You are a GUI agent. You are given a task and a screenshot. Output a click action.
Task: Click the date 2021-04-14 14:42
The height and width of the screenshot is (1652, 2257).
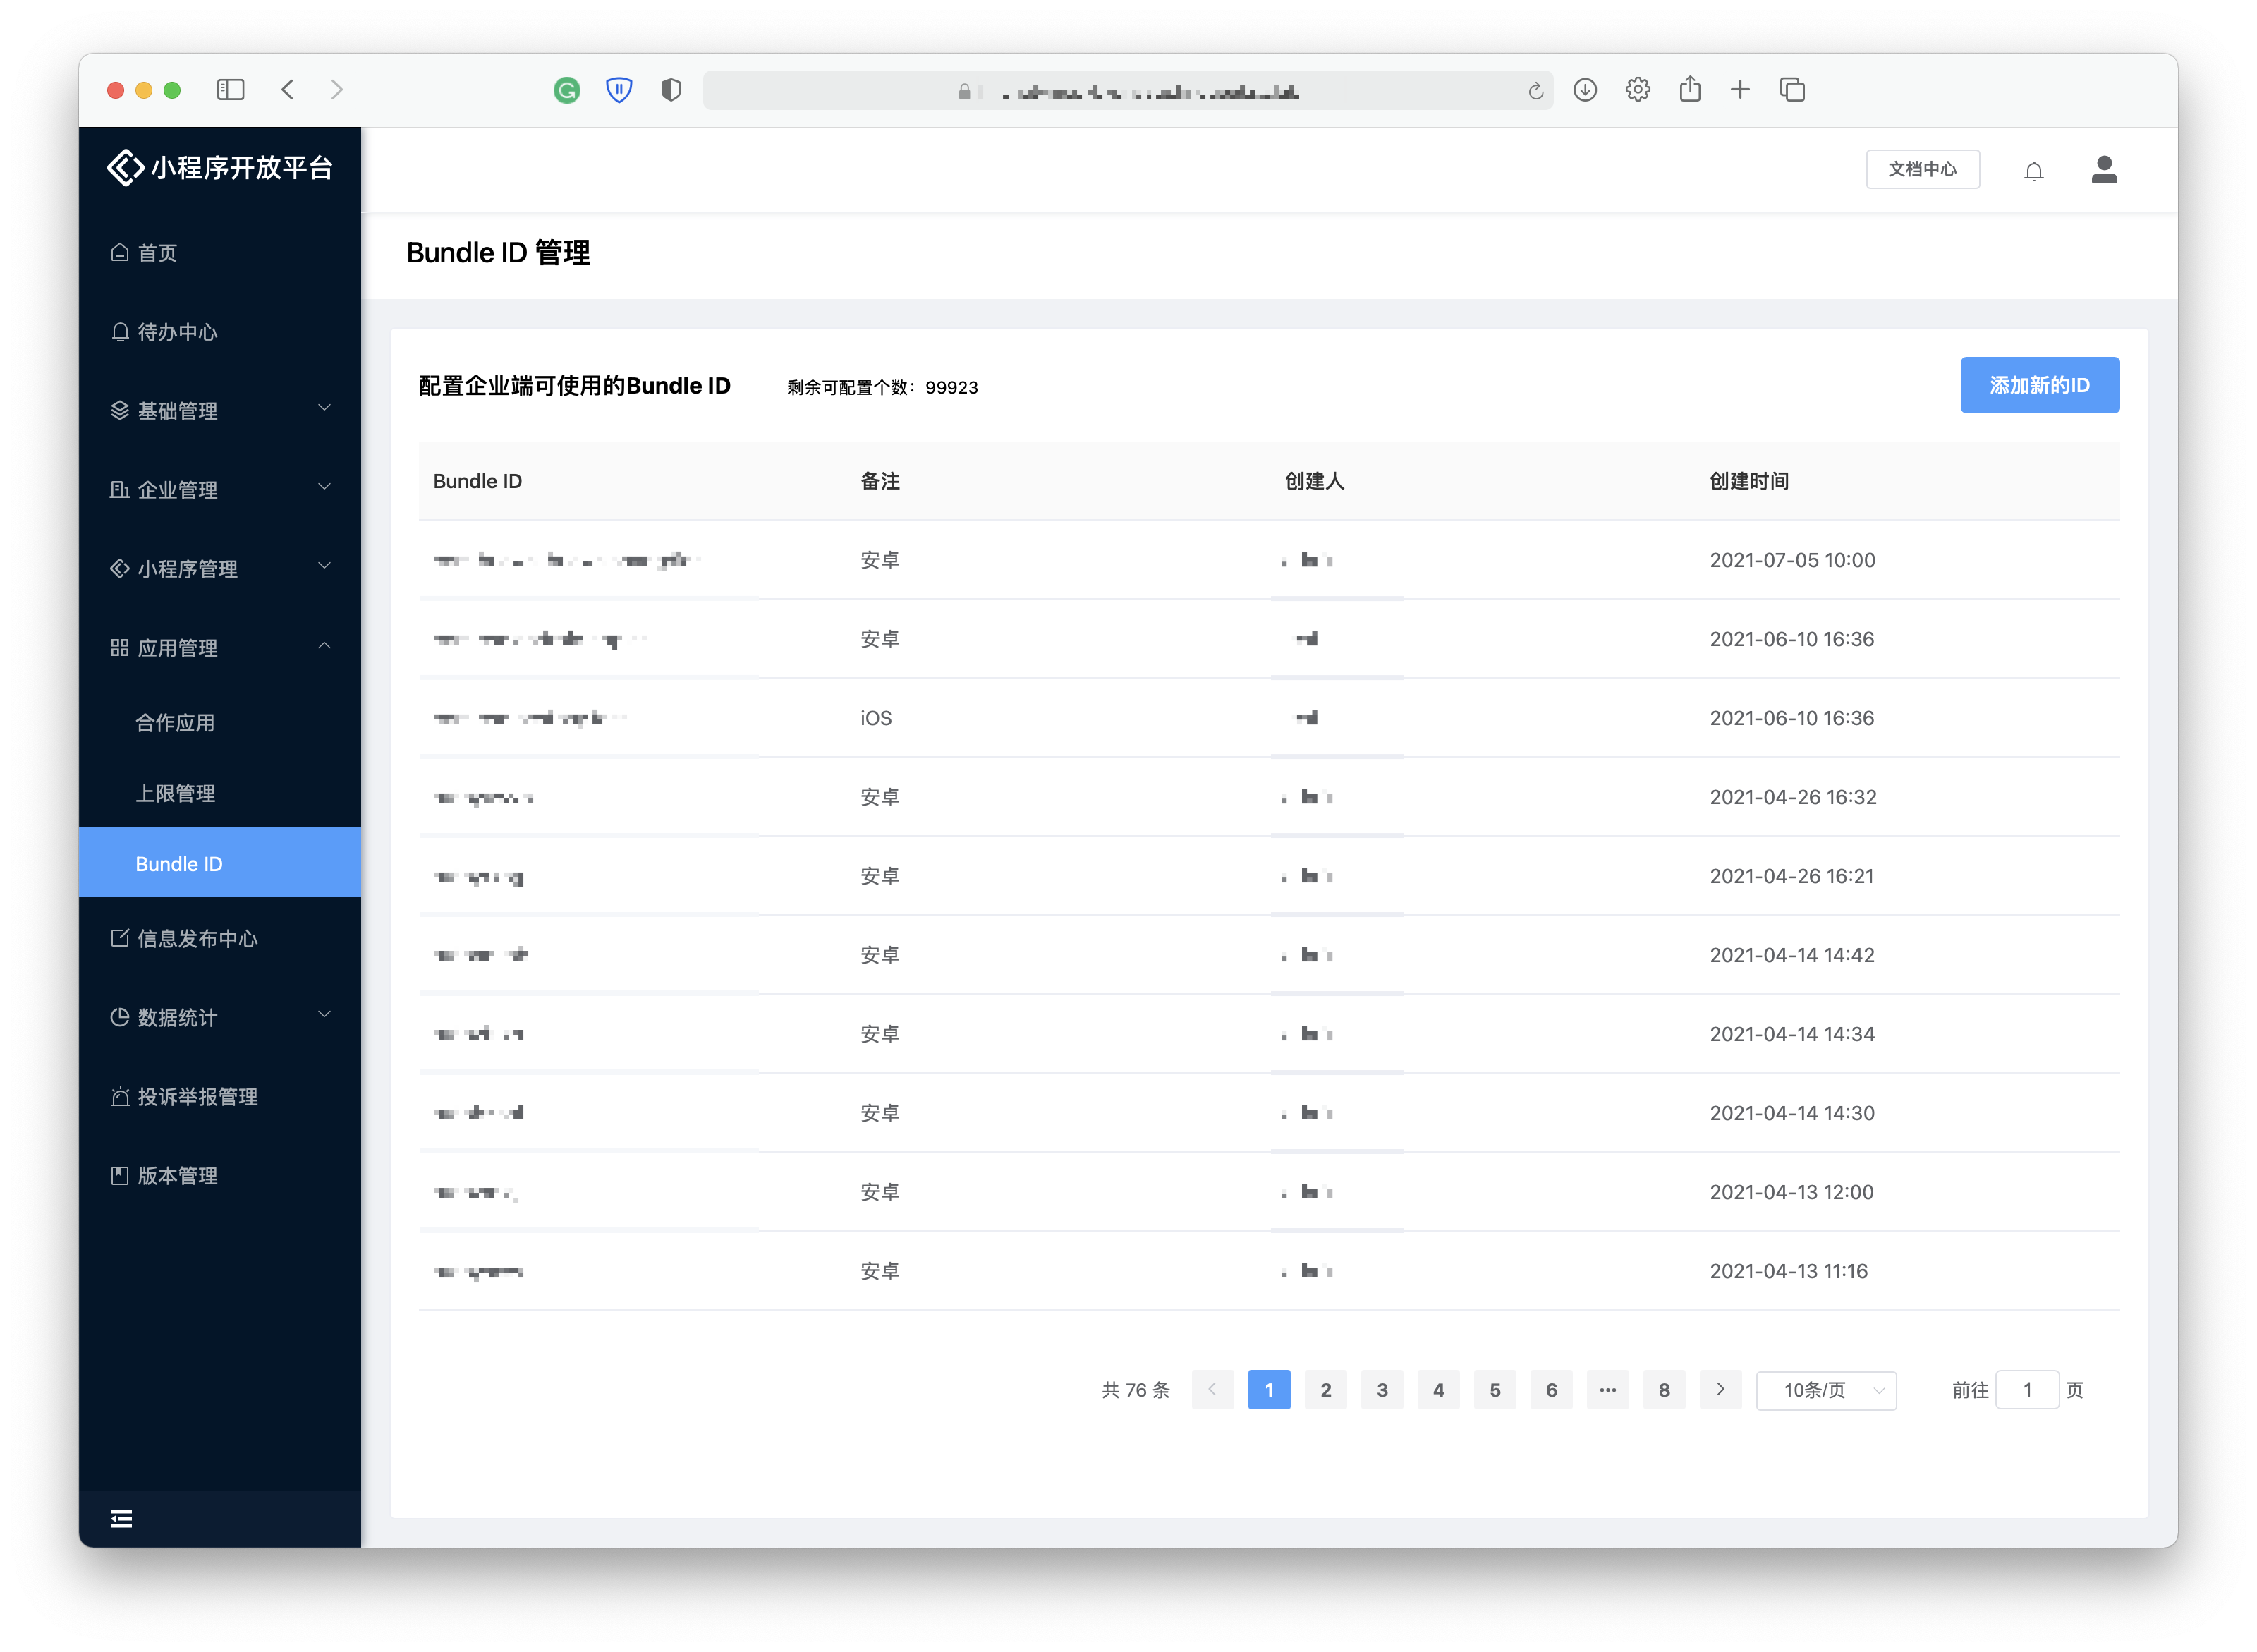tap(1792, 955)
